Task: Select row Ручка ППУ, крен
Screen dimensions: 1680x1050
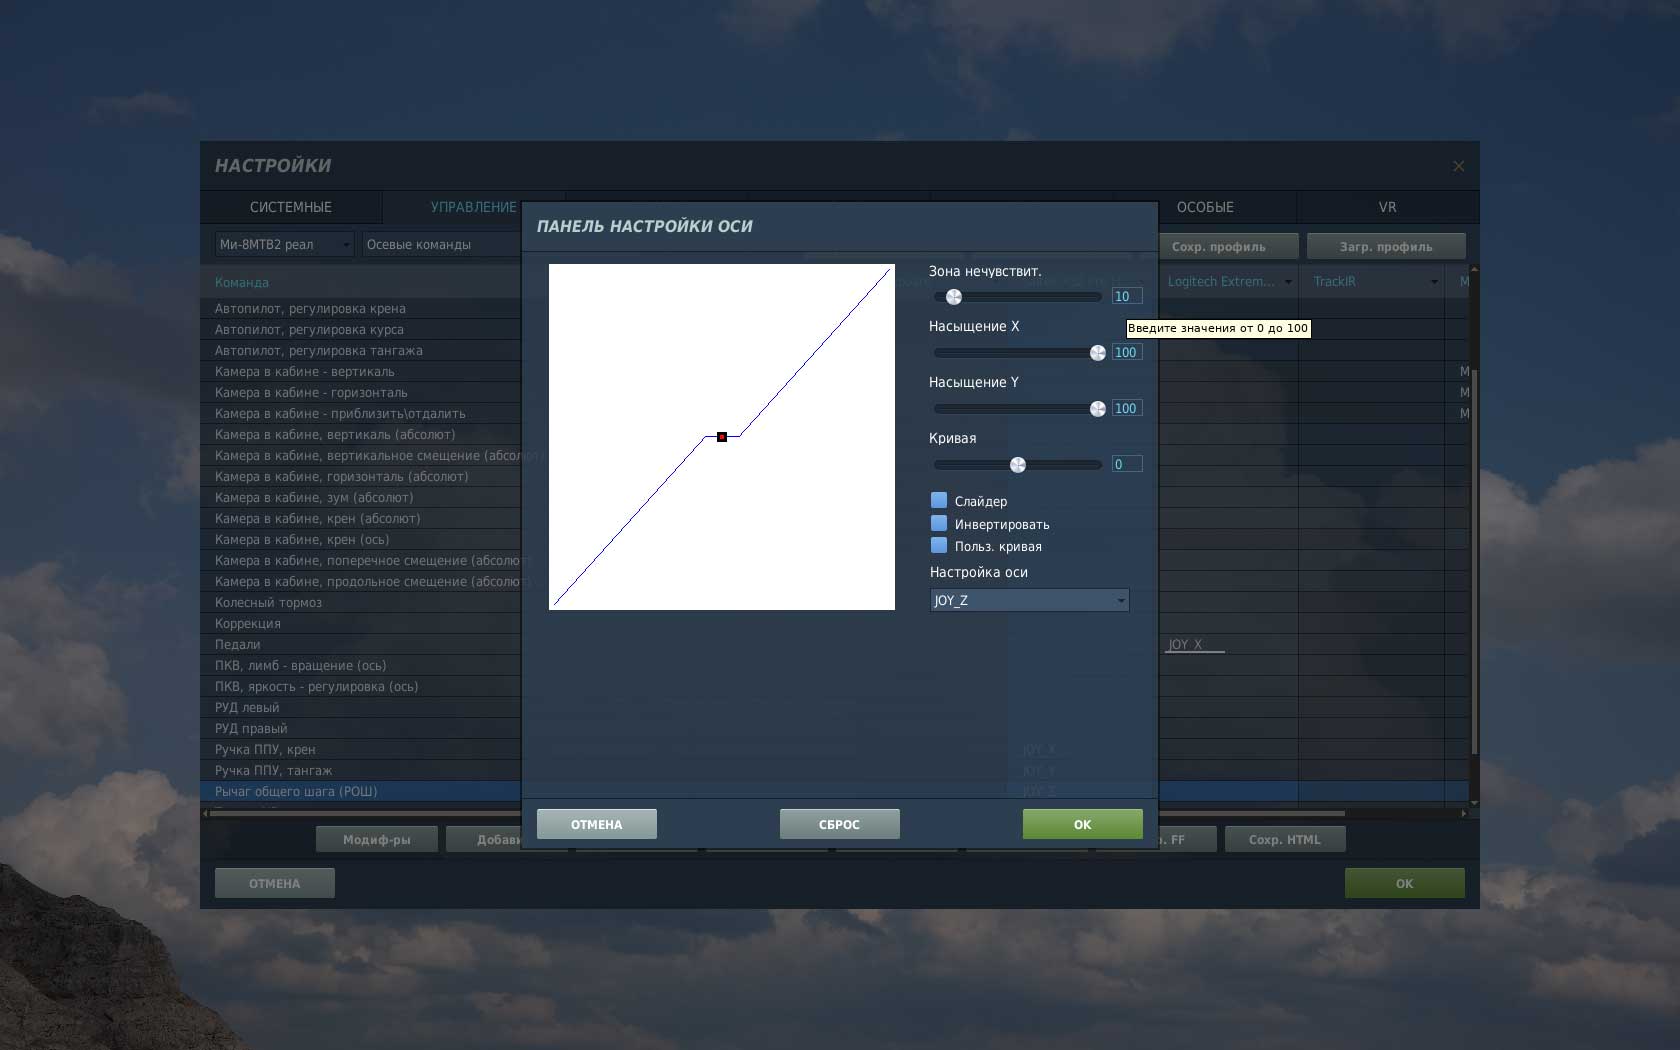Action: coord(361,749)
